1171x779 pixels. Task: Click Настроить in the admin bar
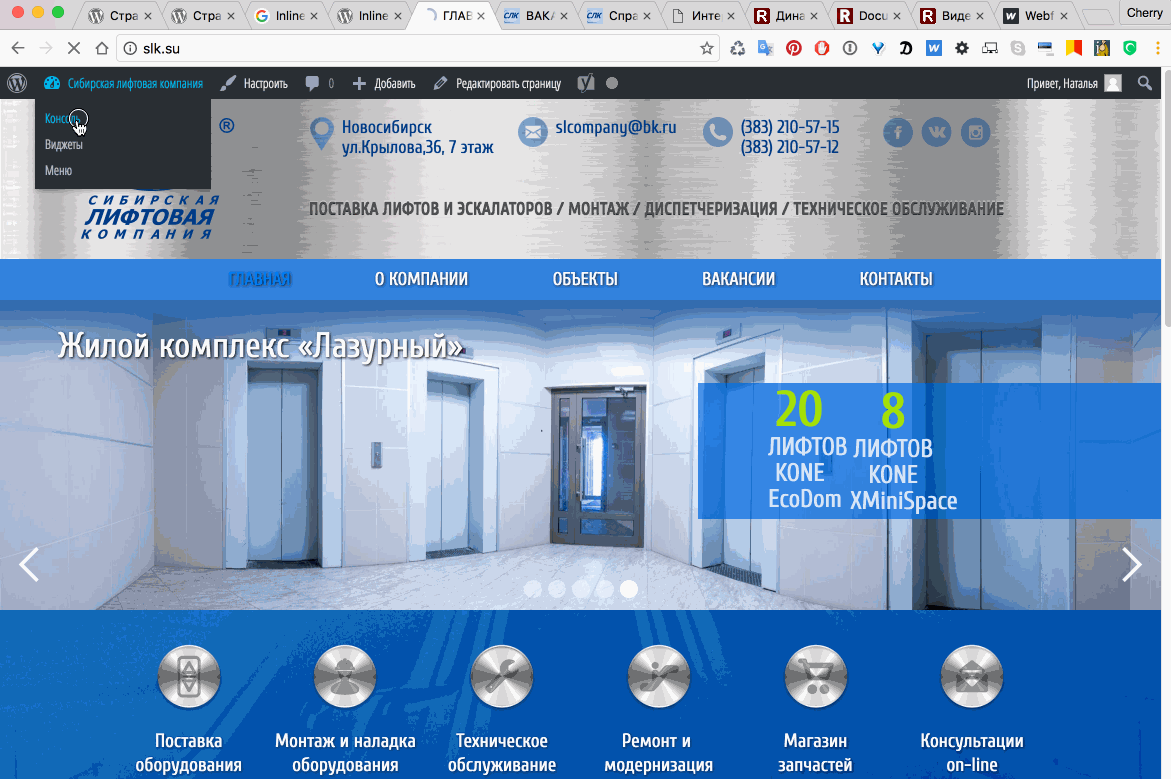tap(255, 84)
